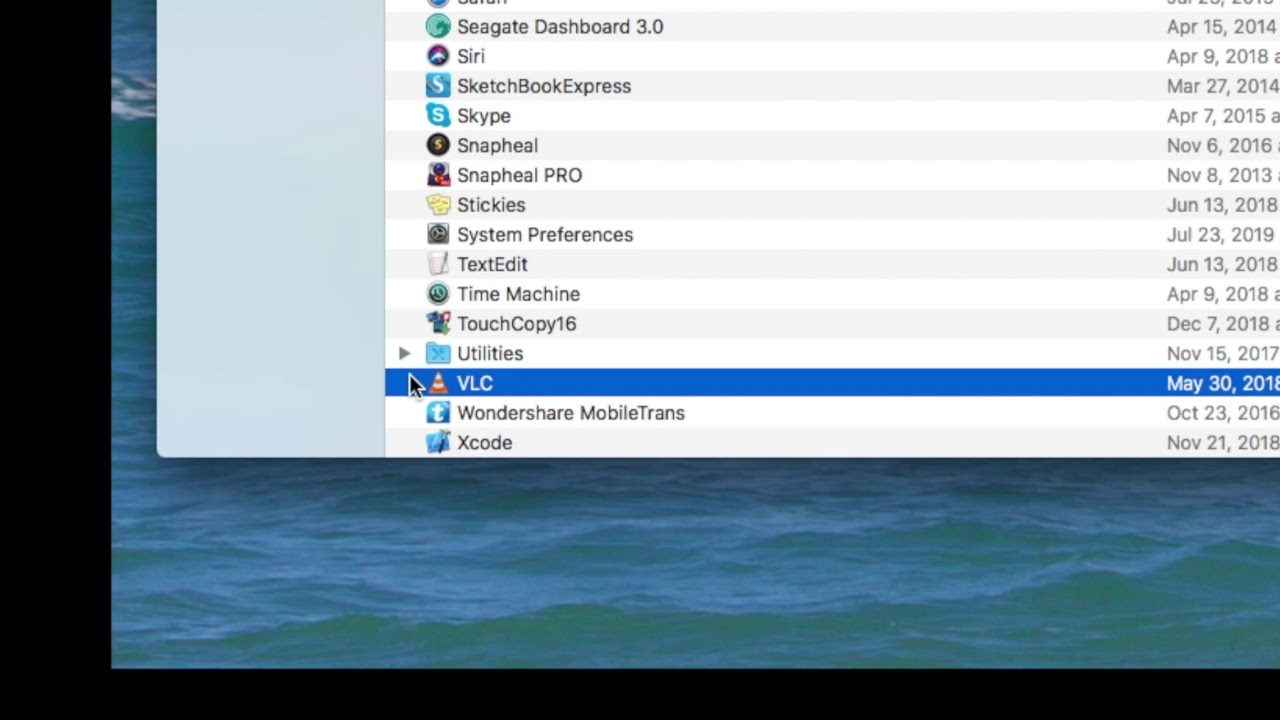
Task: Click the Jul 23, 2019 date for System Preferences
Action: pos(1223,234)
